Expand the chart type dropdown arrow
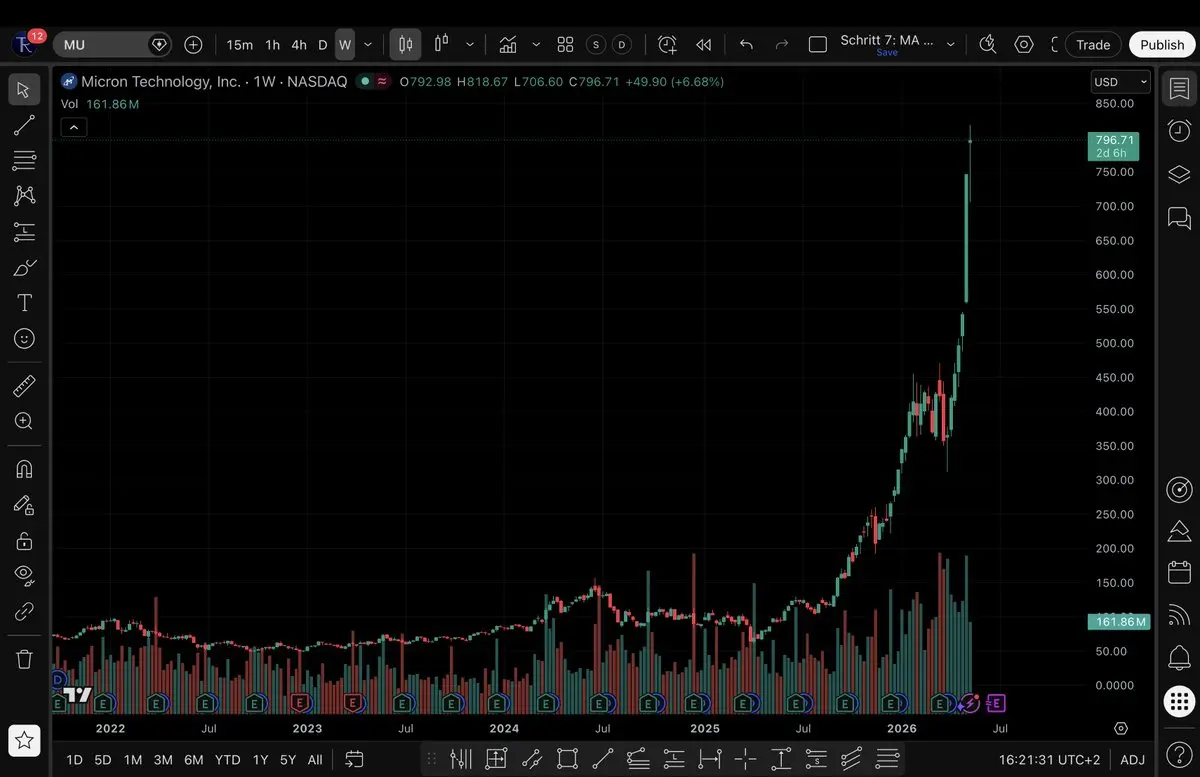1200x777 pixels. [470, 45]
